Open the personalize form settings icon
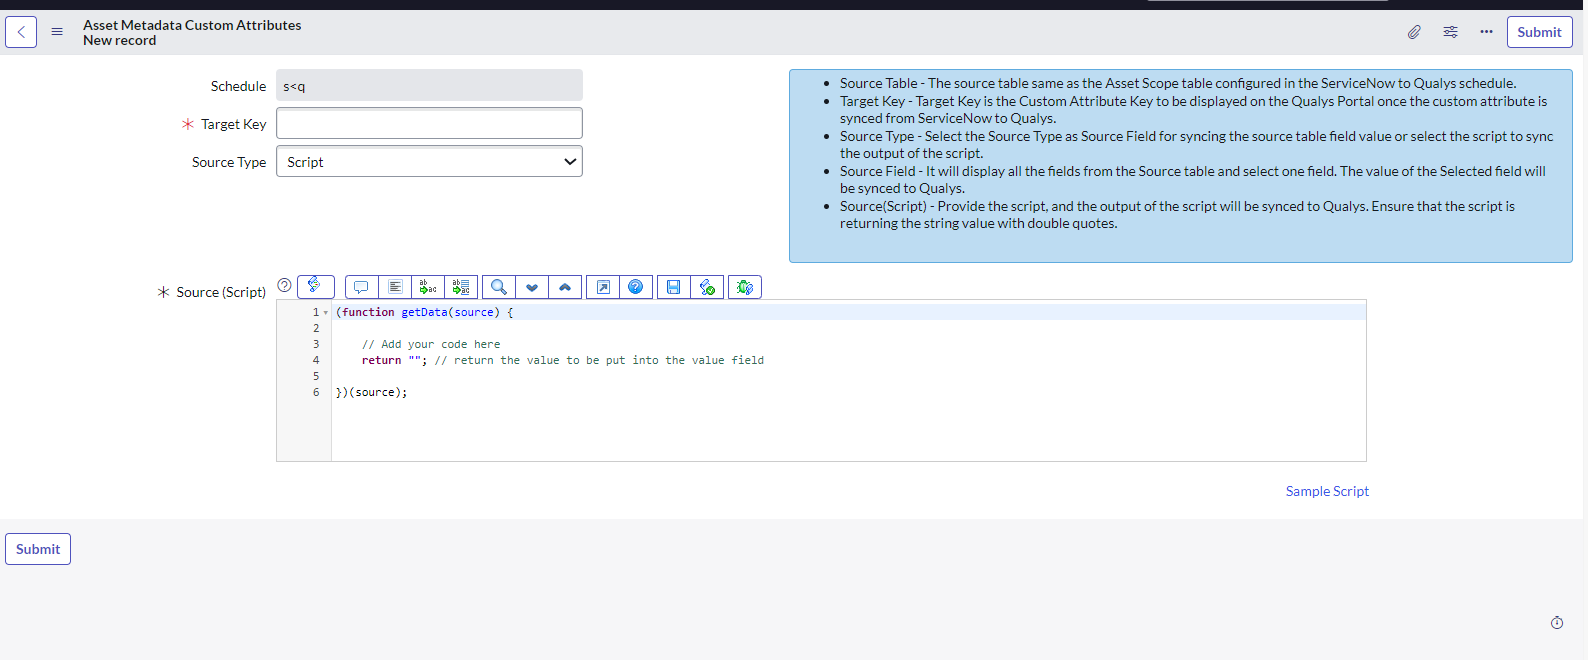The width and height of the screenshot is (1588, 660). click(x=1450, y=32)
